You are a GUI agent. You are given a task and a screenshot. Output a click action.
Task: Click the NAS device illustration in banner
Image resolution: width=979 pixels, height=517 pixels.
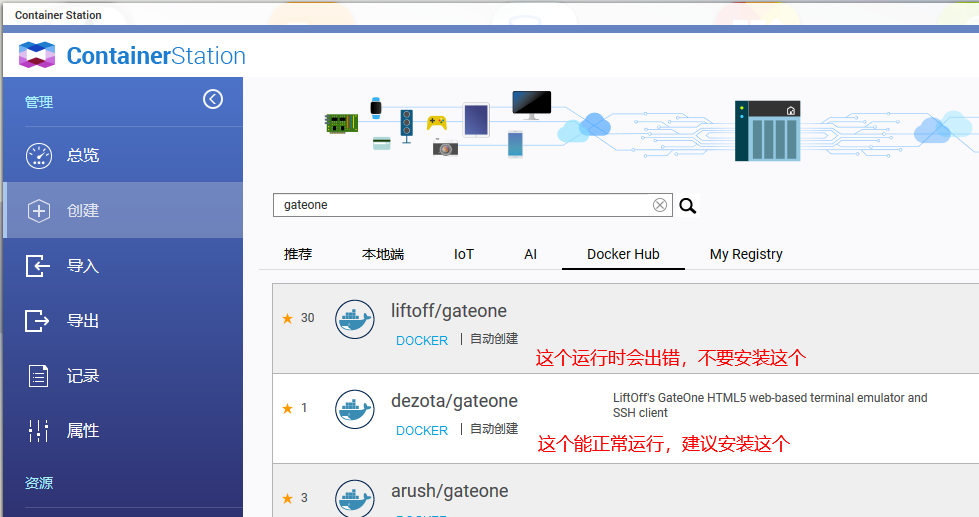767,130
